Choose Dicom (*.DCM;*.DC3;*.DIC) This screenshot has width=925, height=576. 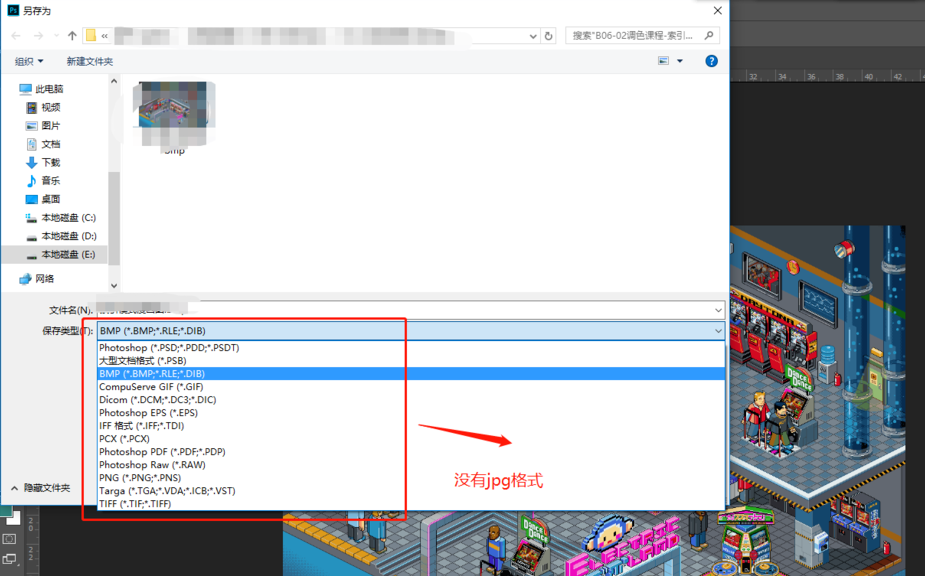click(x=411, y=400)
